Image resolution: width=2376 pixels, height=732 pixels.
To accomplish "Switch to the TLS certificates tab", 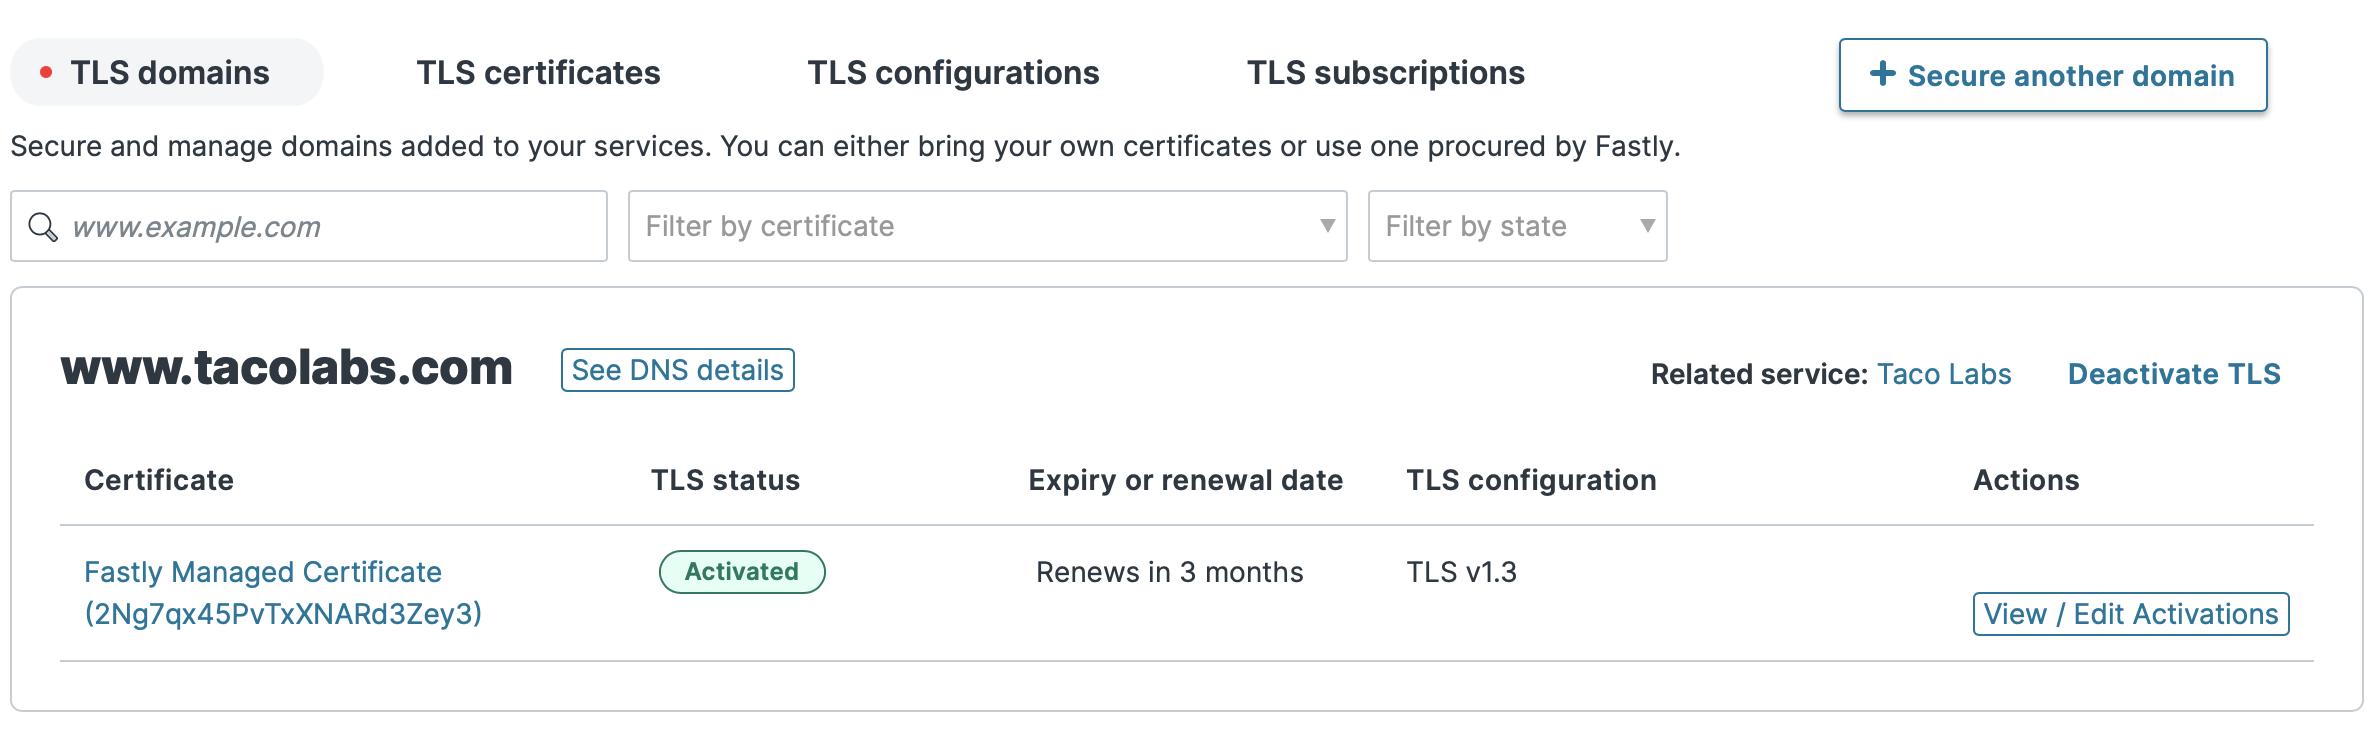I will pos(538,72).
